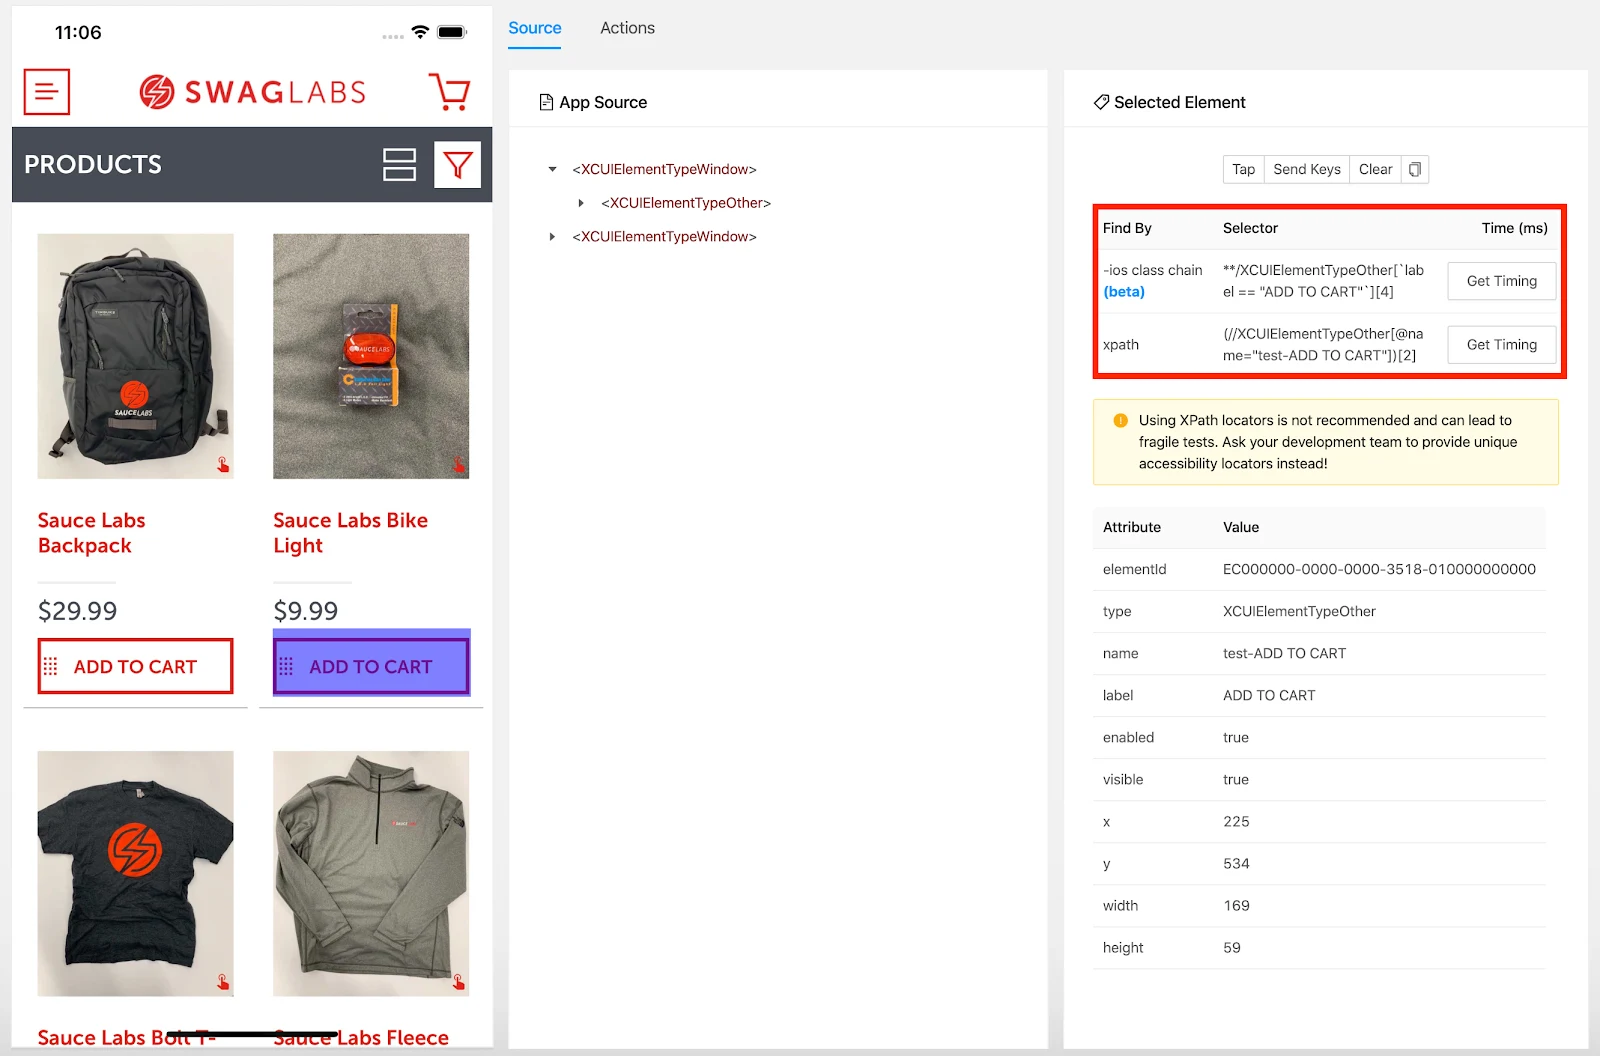
Task: Collapse the first XCUIElementTypeWindow node
Action: (x=552, y=170)
